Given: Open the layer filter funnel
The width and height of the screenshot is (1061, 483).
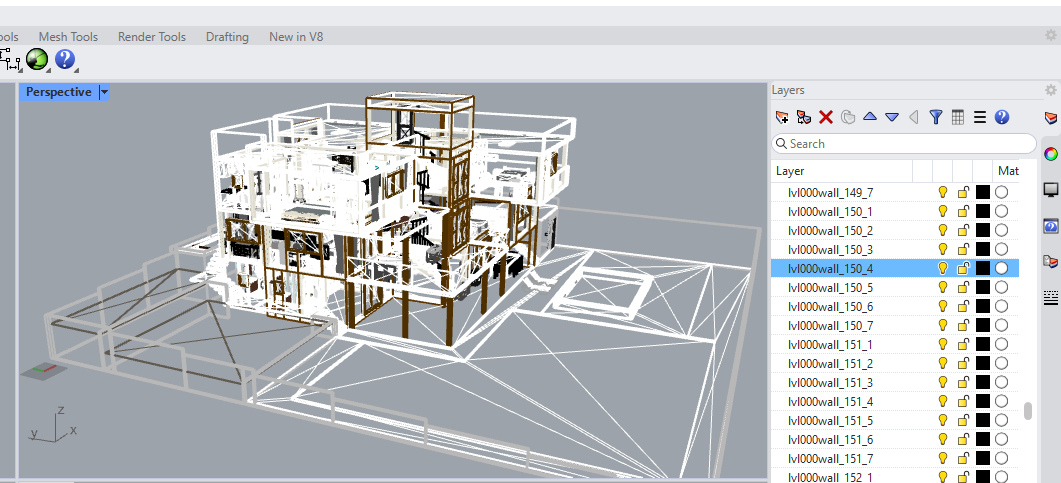Looking at the screenshot, I should (x=936, y=117).
